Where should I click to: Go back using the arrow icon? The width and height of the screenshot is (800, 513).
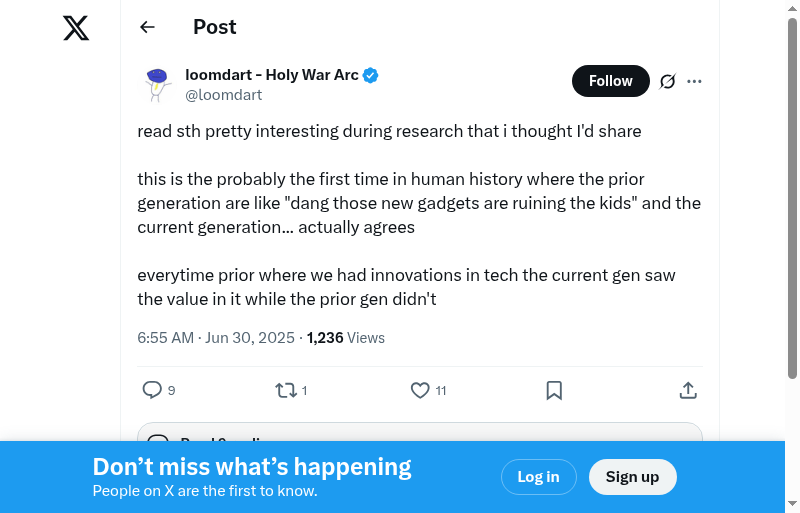pos(148,27)
